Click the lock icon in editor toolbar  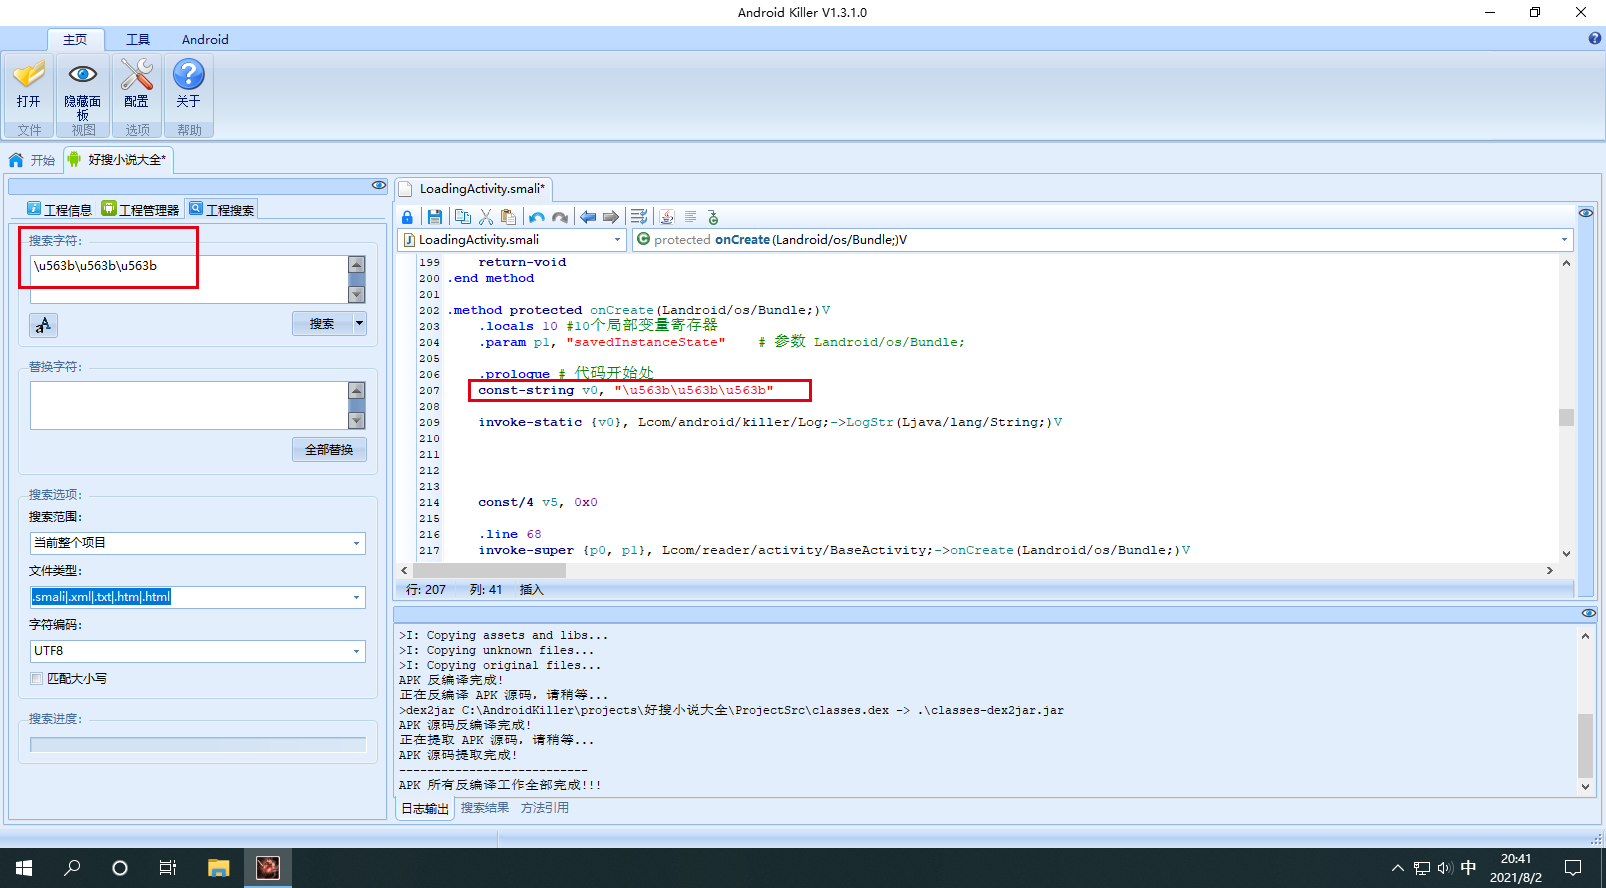coord(407,217)
